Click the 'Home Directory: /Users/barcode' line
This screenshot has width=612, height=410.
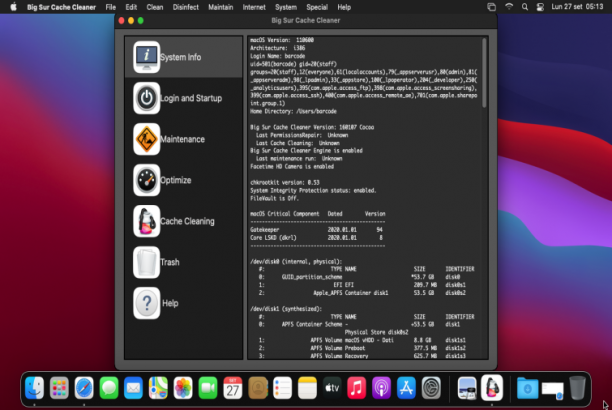(293, 111)
